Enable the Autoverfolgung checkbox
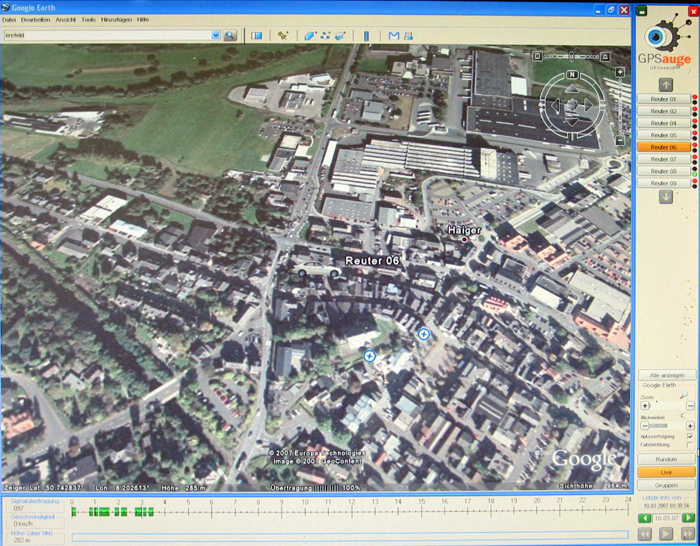 coord(690,437)
